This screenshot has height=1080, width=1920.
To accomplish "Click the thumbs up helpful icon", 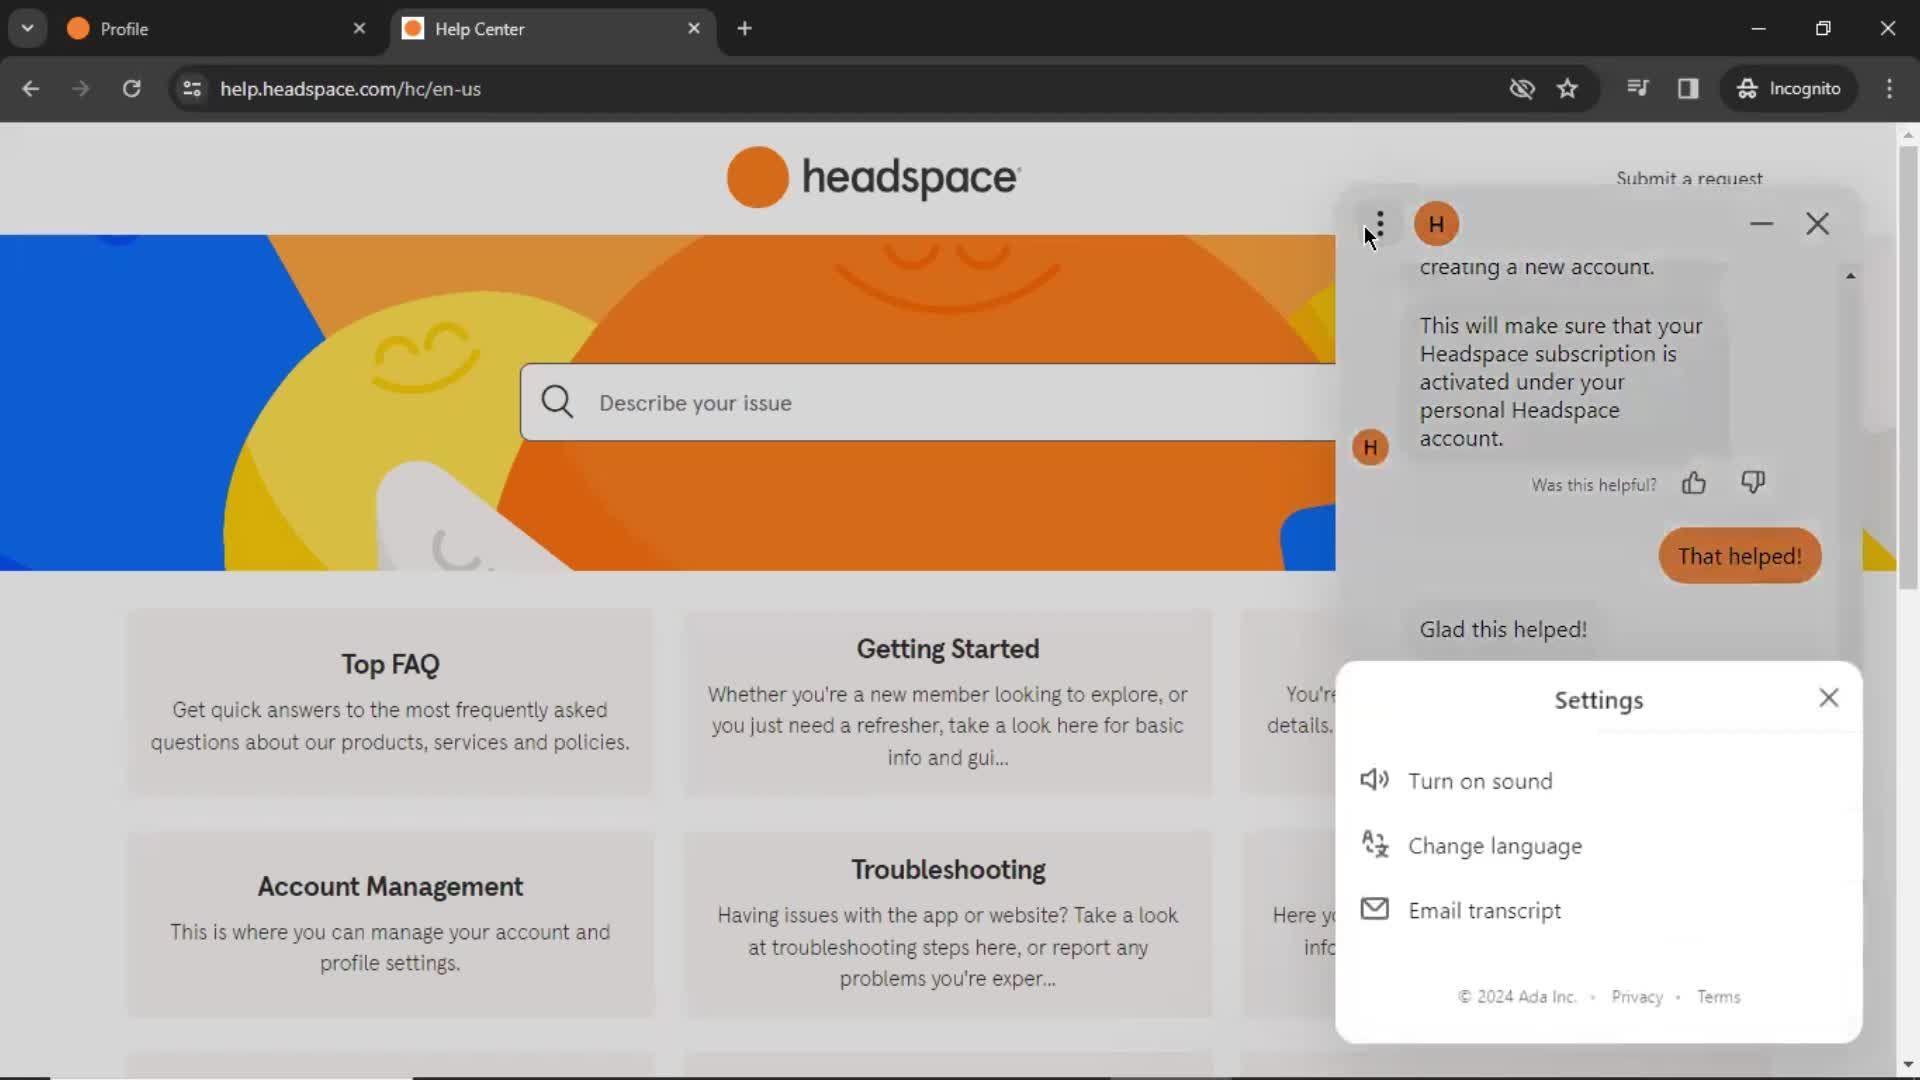I will pyautogui.click(x=1695, y=483).
